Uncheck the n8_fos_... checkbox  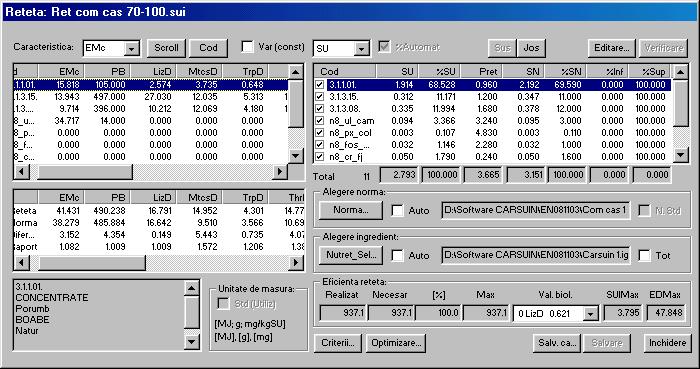point(319,145)
